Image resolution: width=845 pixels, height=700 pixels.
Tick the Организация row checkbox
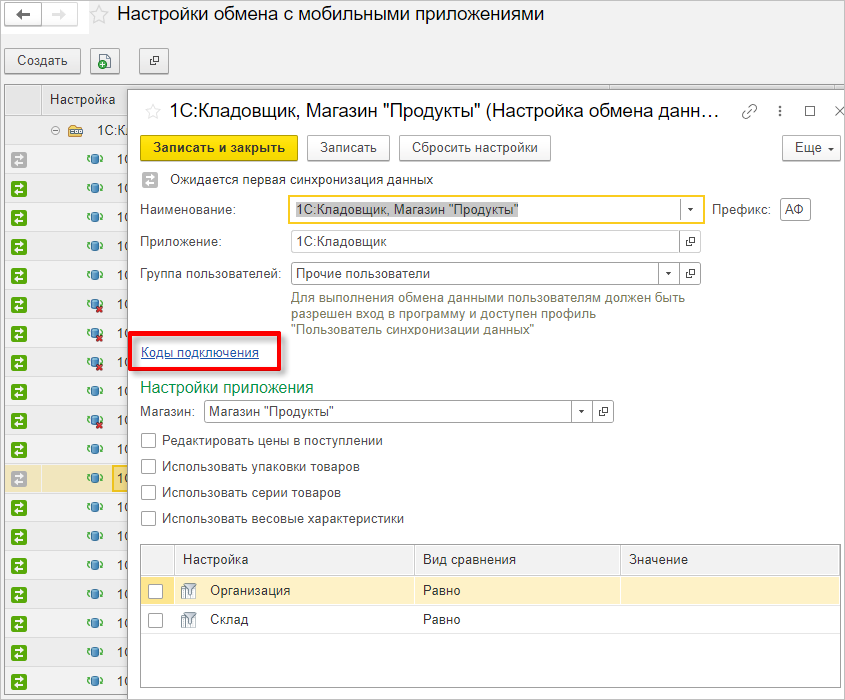click(155, 591)
